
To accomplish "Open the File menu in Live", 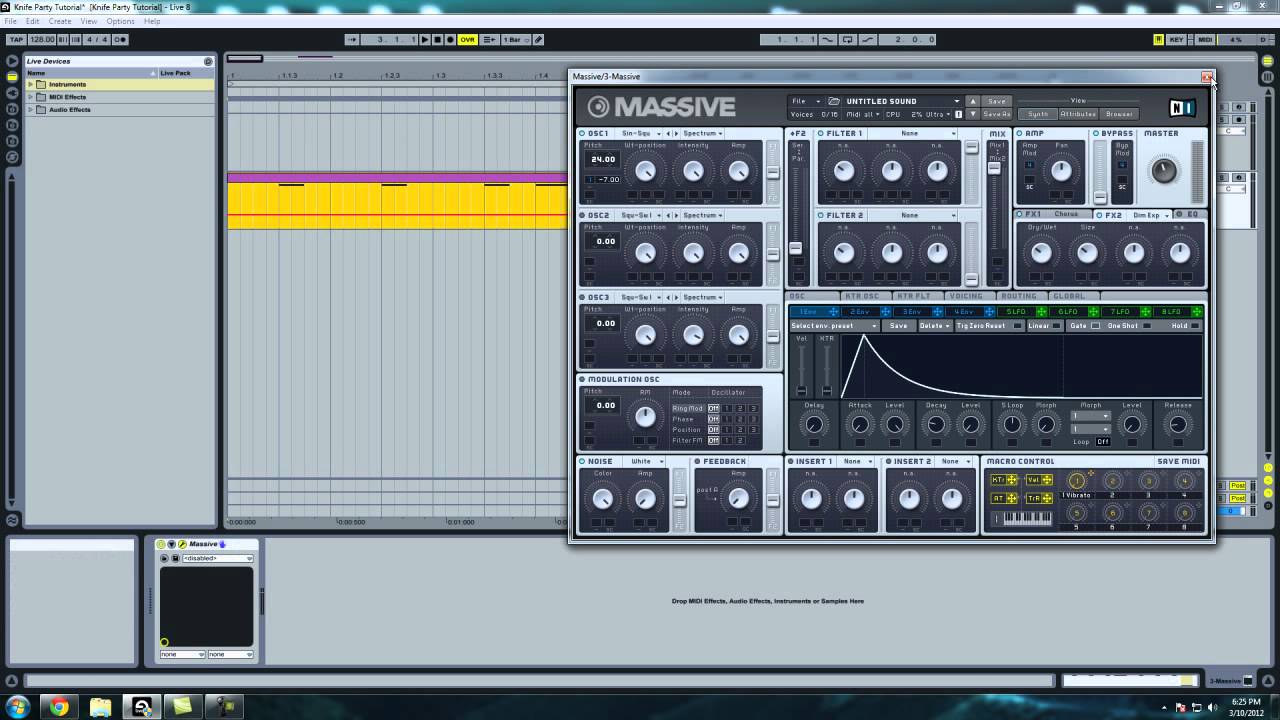I will point(10,21).
